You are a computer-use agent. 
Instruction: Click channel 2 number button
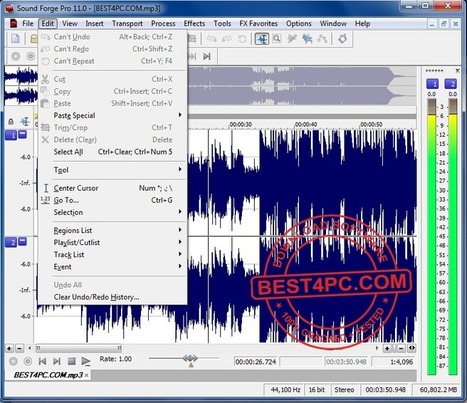click(11, 242)
